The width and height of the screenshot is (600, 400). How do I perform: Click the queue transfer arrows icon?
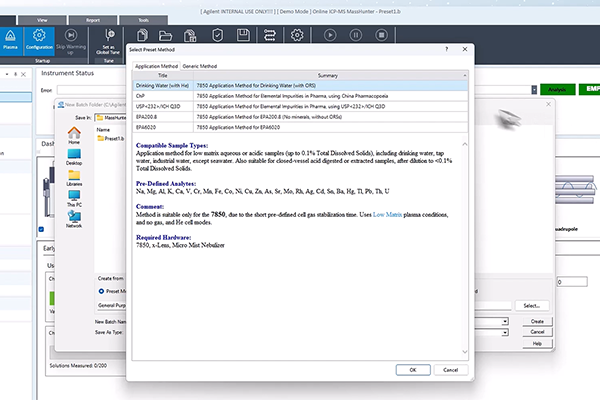pos(270,35)
